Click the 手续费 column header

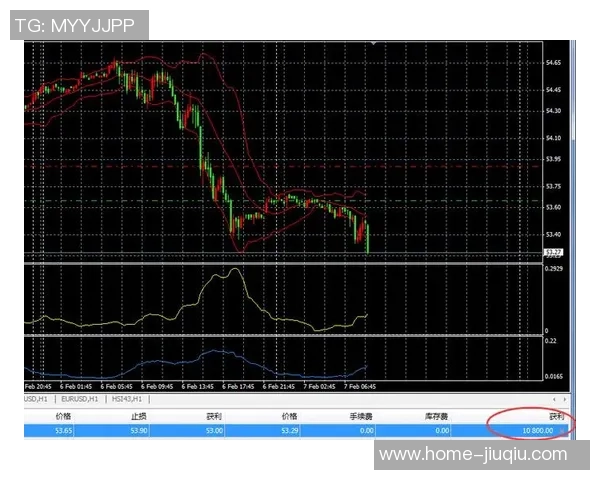click(x=361, y=415)
